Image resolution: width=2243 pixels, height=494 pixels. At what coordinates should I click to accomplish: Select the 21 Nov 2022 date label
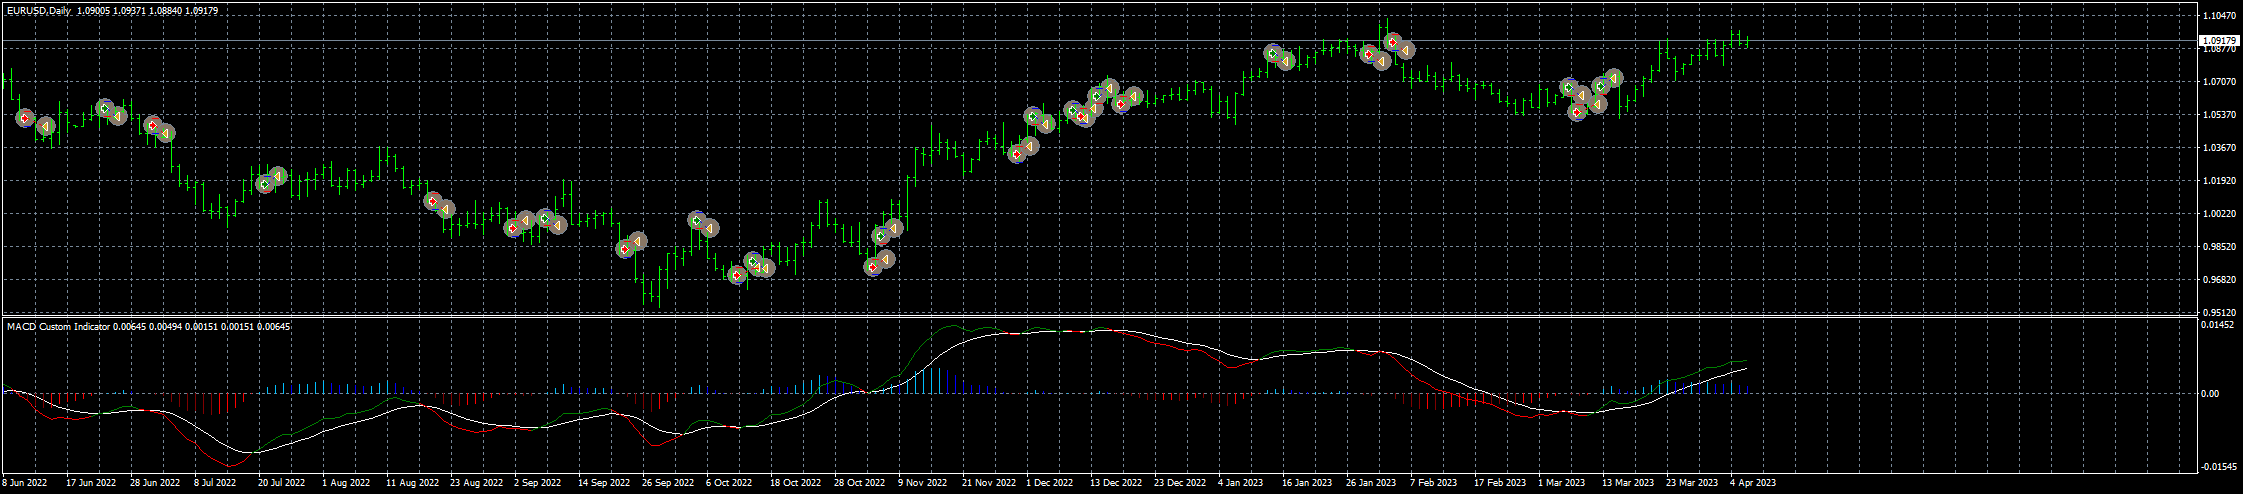pyautogui.click(x=989, y=483)
